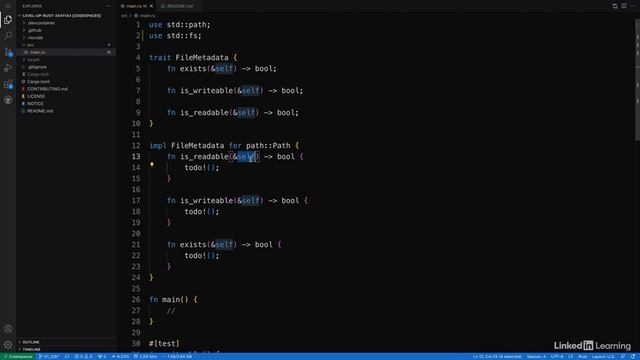Viewport: 640px width, 360px height.
Task: Expand the target folder
Action: click(33, 60)
